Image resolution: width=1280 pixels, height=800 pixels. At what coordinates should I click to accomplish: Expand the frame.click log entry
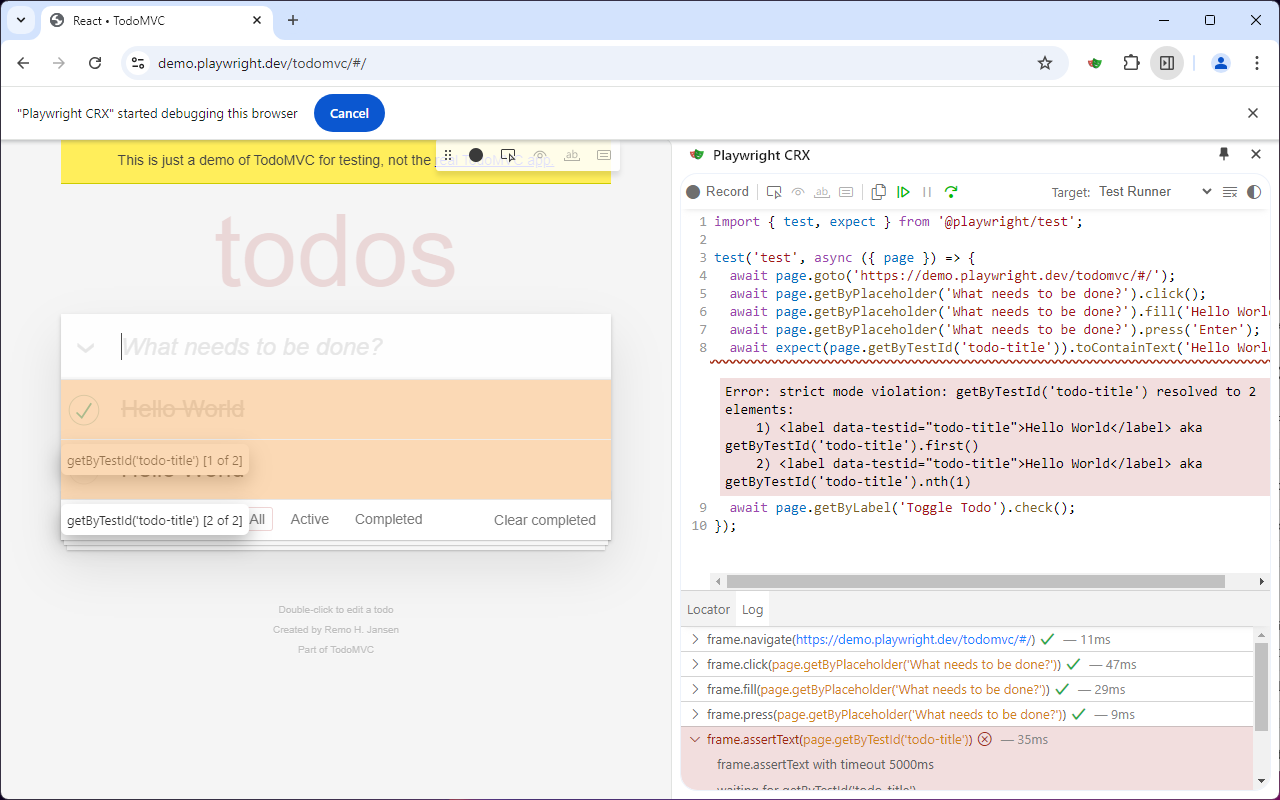pyautogui.click(x=695, y=664)
